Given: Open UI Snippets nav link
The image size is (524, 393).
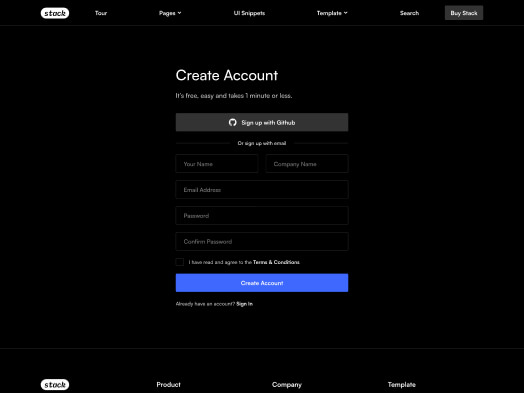Looking at the screenshot, I should click(x=249, y=13).
